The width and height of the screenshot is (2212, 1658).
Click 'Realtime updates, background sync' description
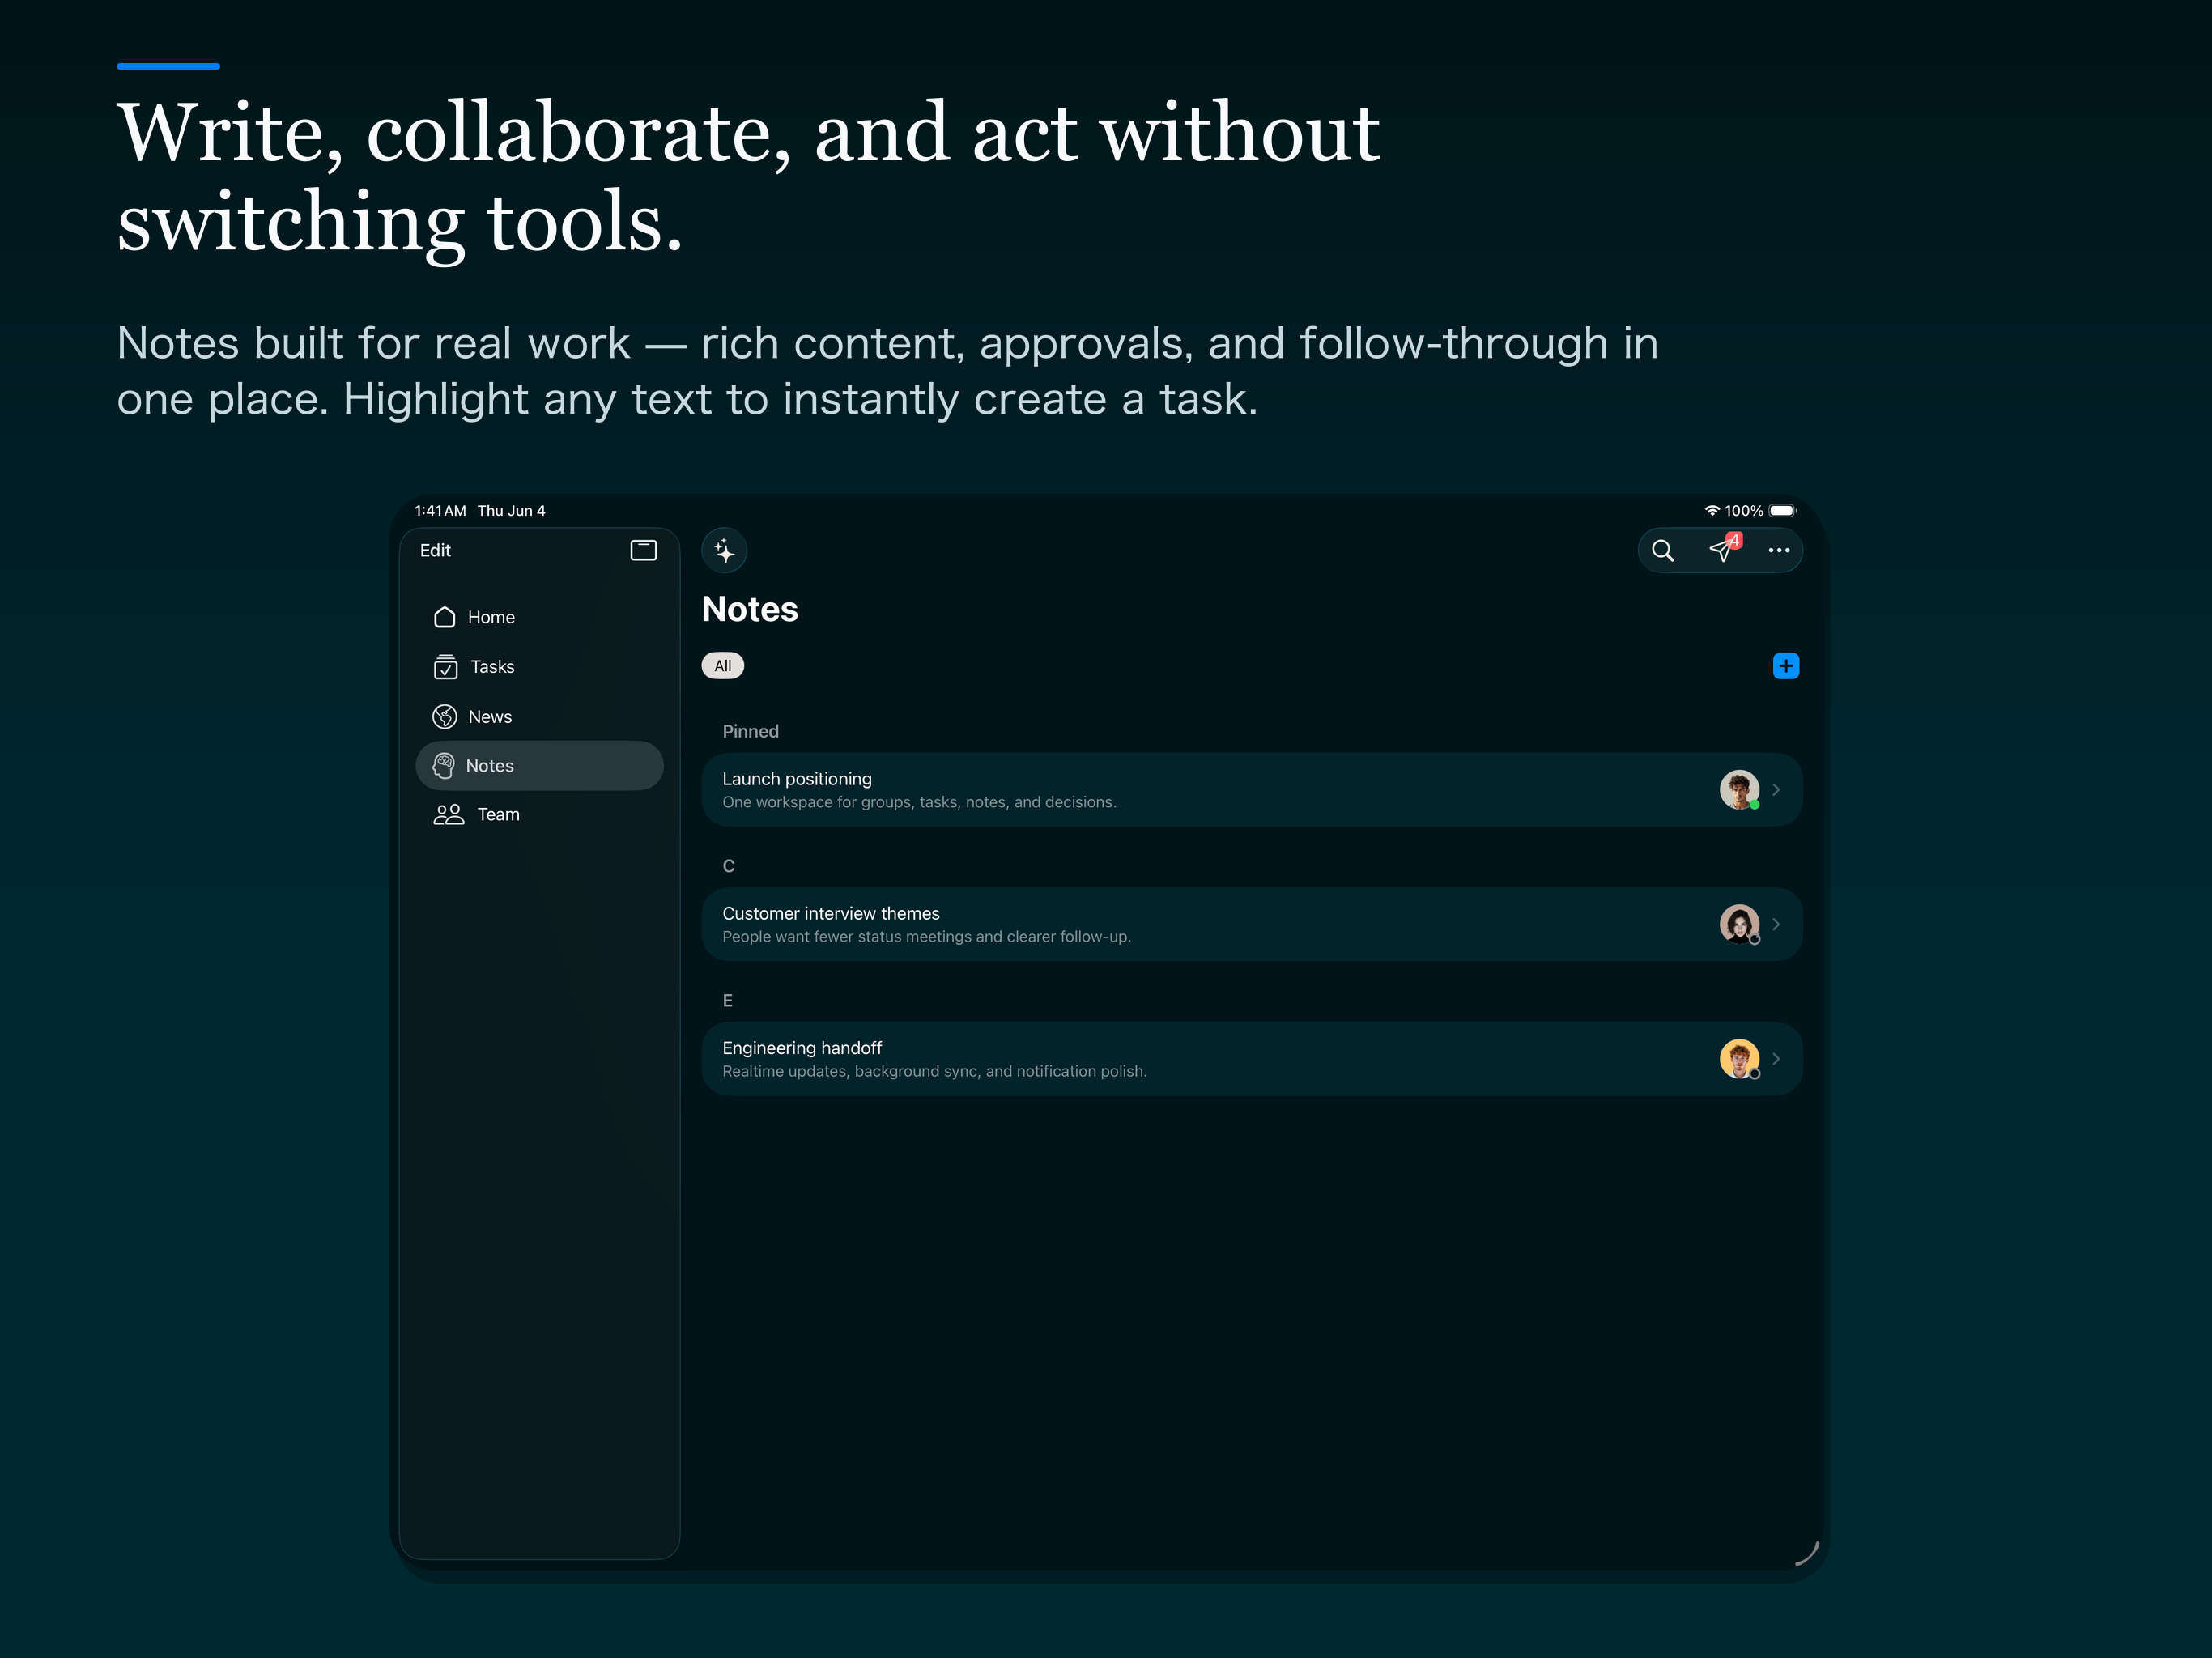click(x=934, y=1071)
